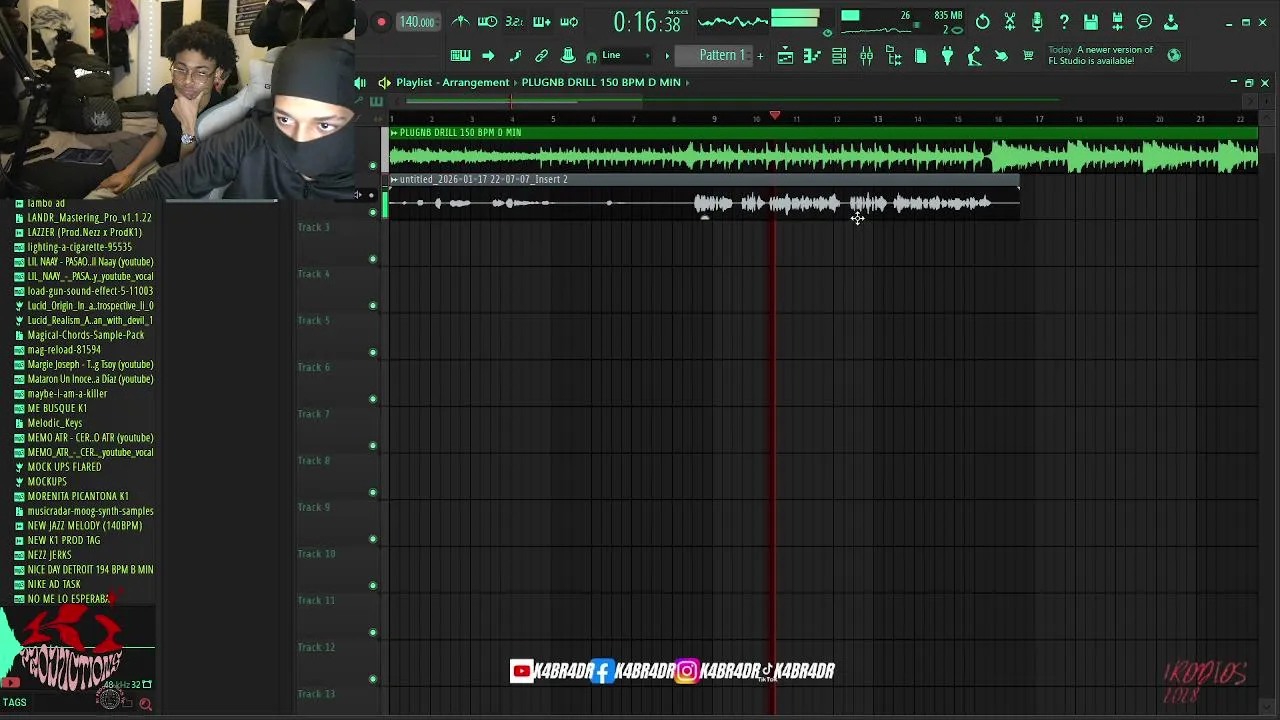Click the scissors audio editor icon
Viewport: 1280px width, 720px height.
(1010, 22)
